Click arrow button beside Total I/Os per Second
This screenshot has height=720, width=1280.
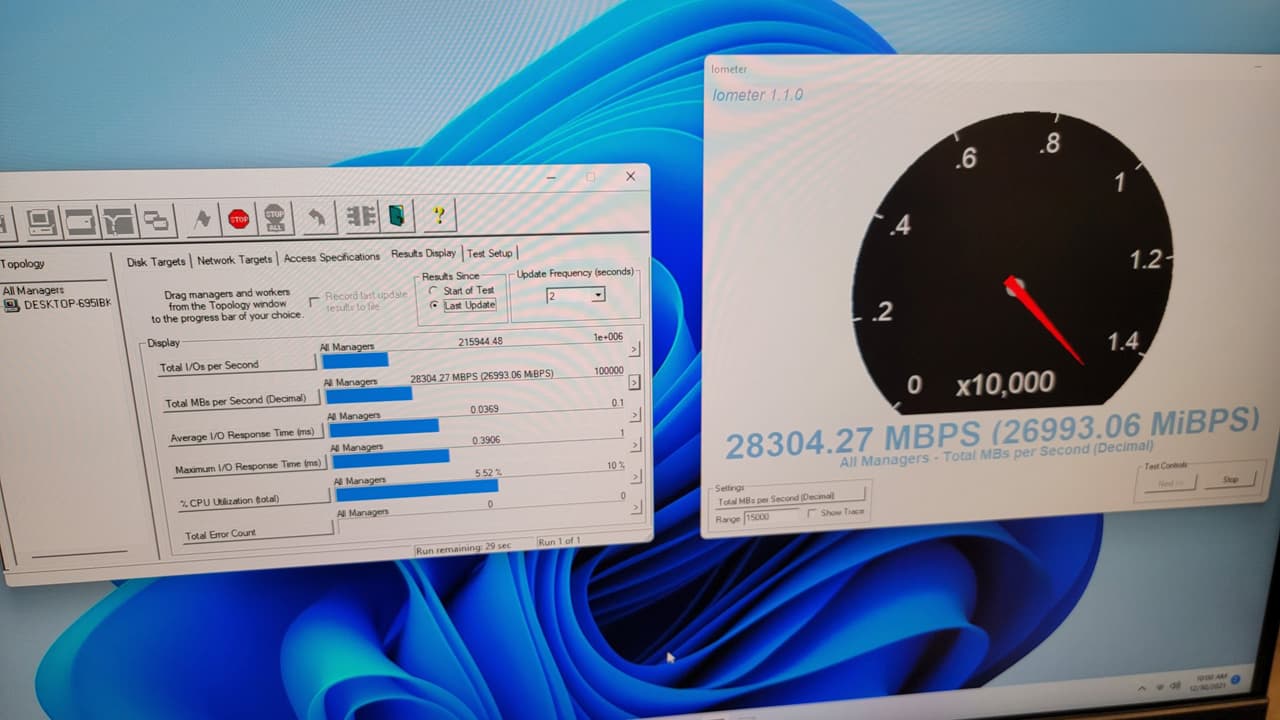pyautogui.click(x=634, y=350)
